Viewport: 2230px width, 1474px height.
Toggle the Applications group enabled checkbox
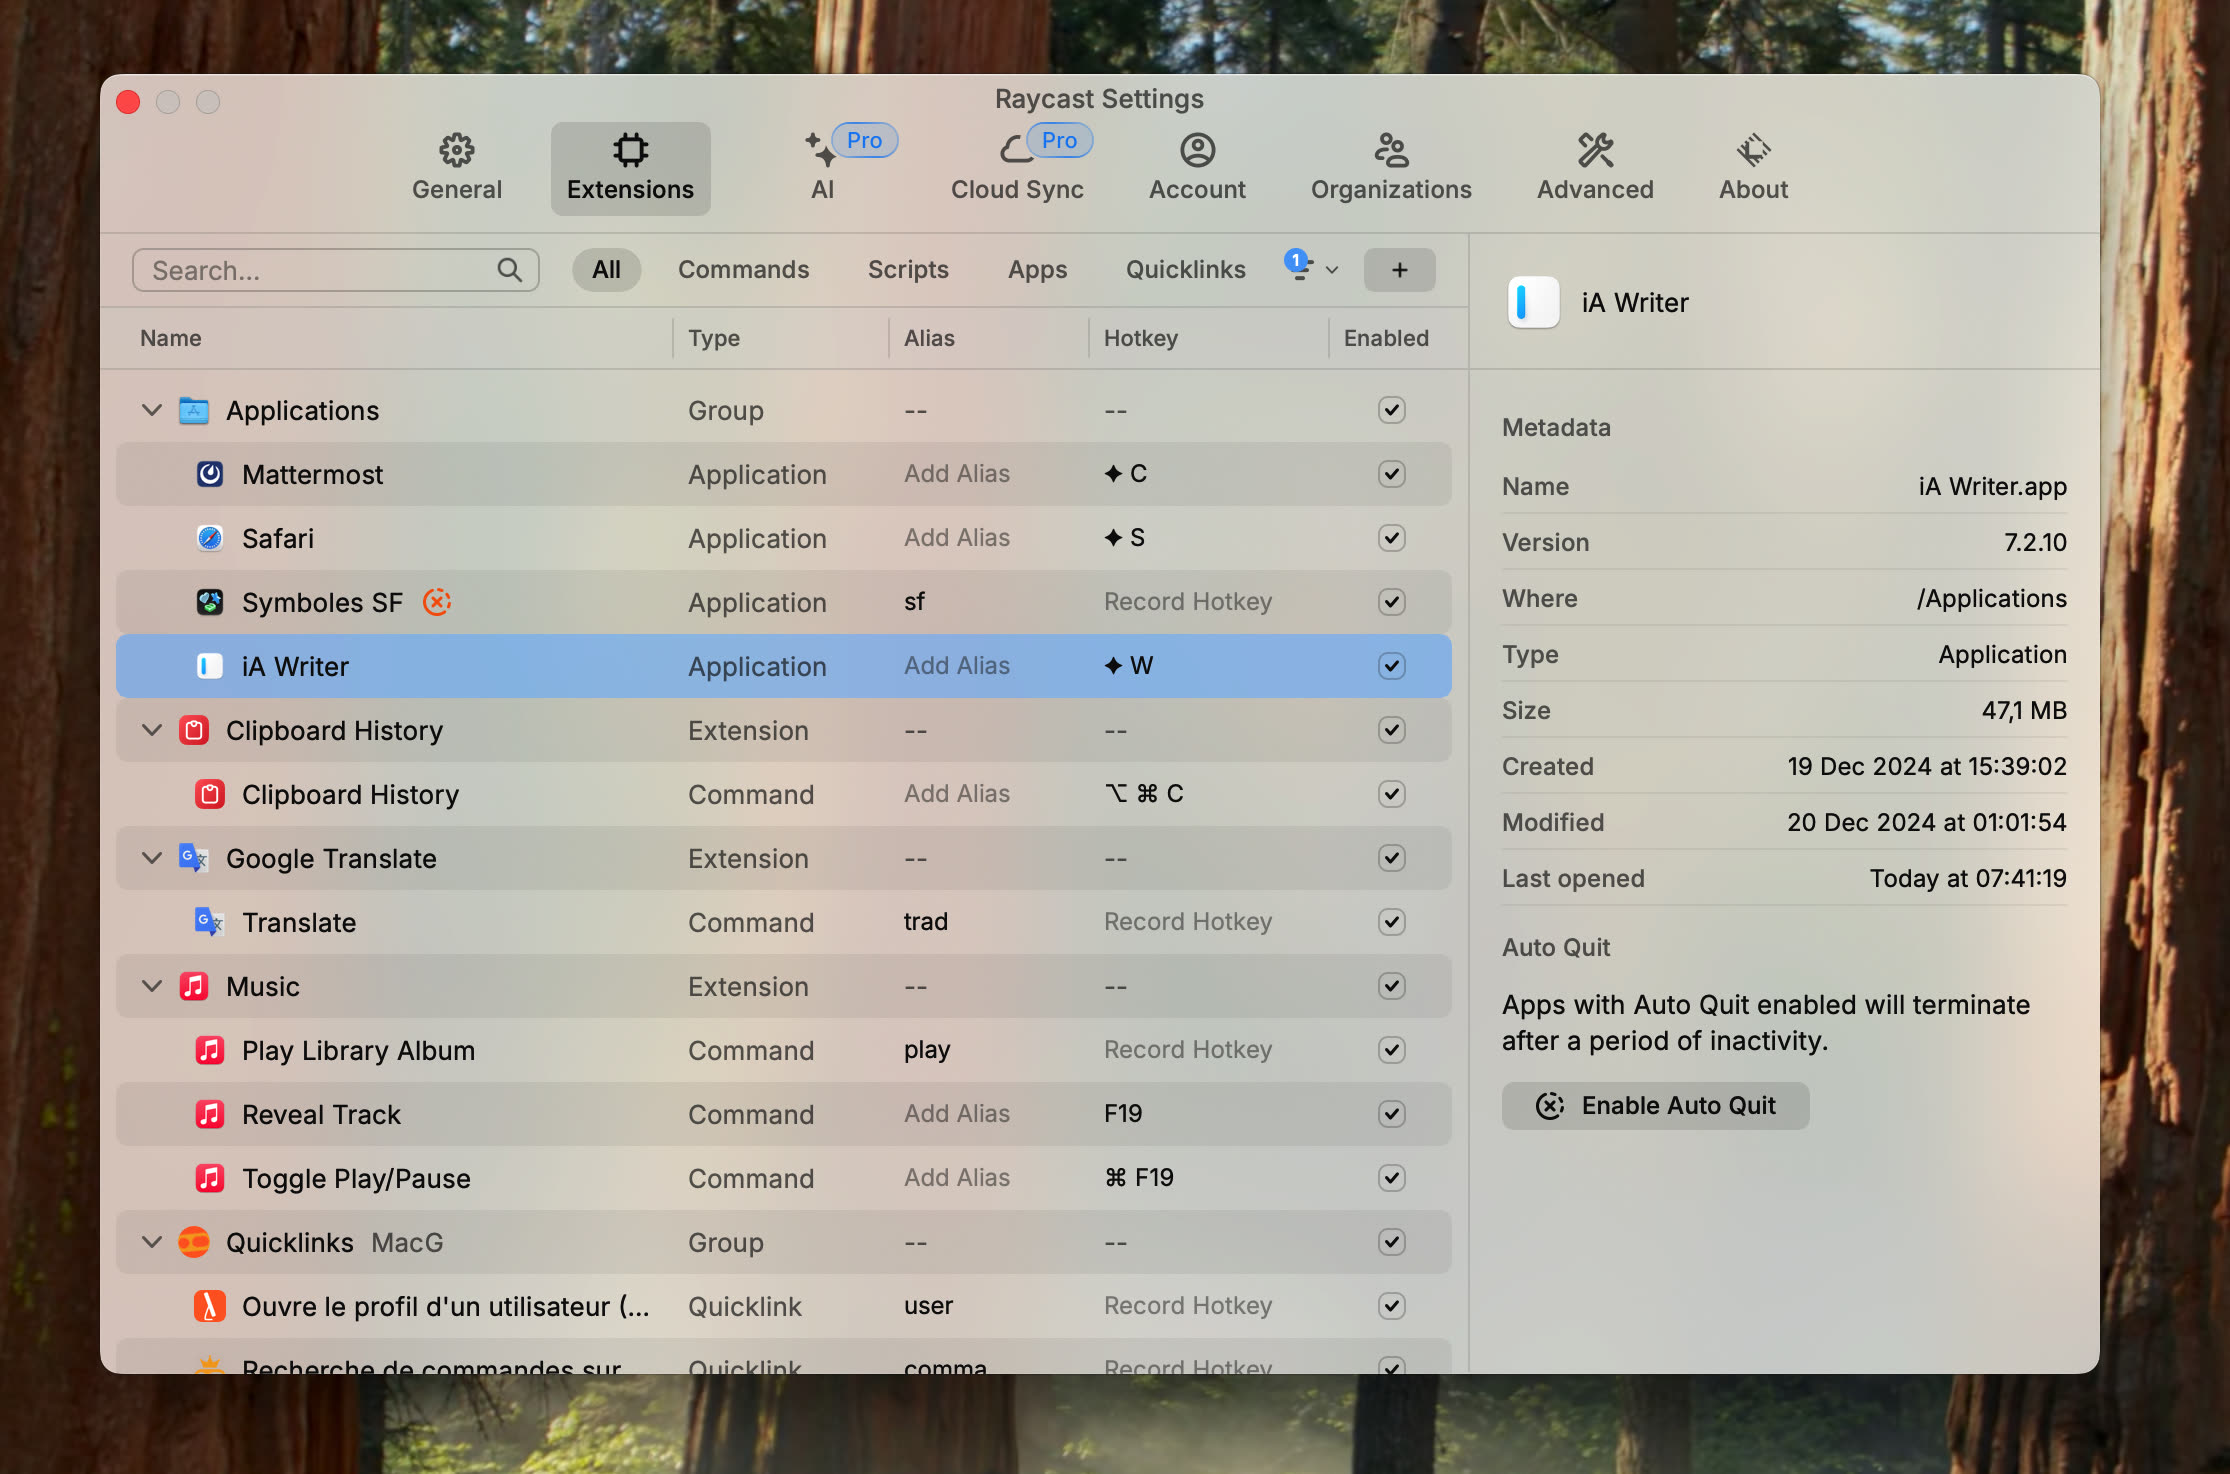pyautogui.click(x=1391, y=410)
